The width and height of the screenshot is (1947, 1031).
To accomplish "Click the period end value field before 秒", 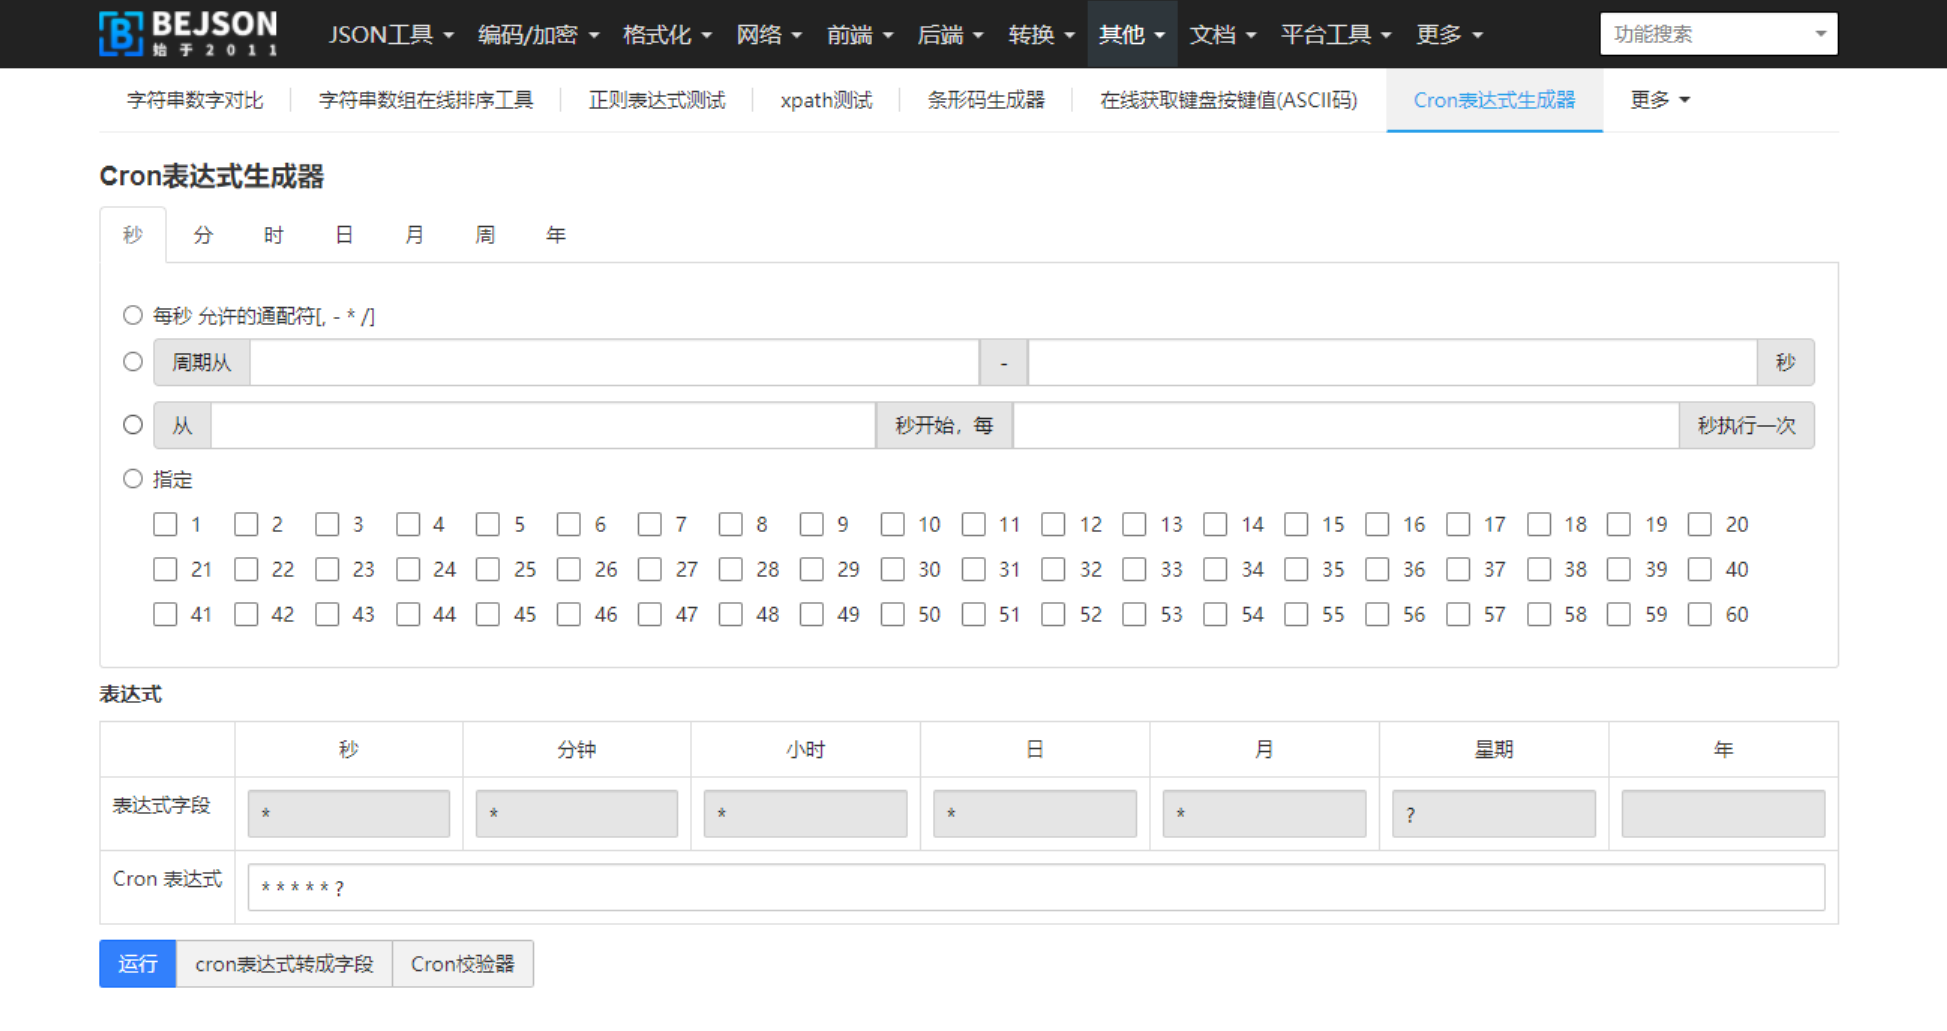I will (1392, 362).
